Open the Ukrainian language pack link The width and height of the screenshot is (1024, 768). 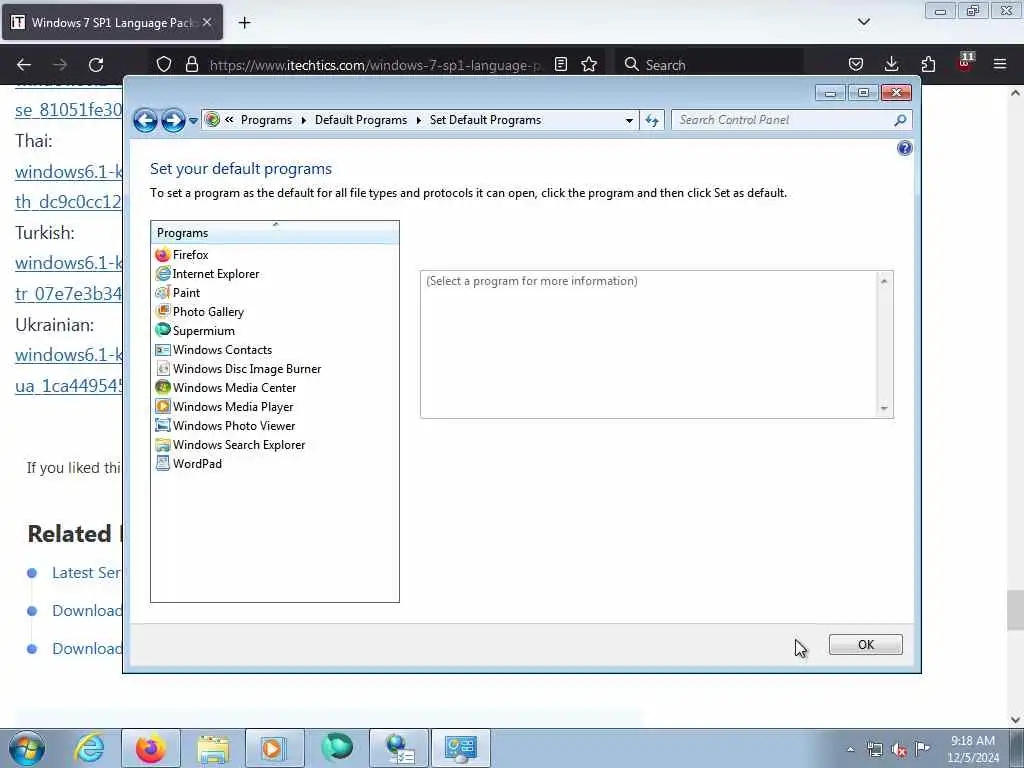click(x=69, y=370)
